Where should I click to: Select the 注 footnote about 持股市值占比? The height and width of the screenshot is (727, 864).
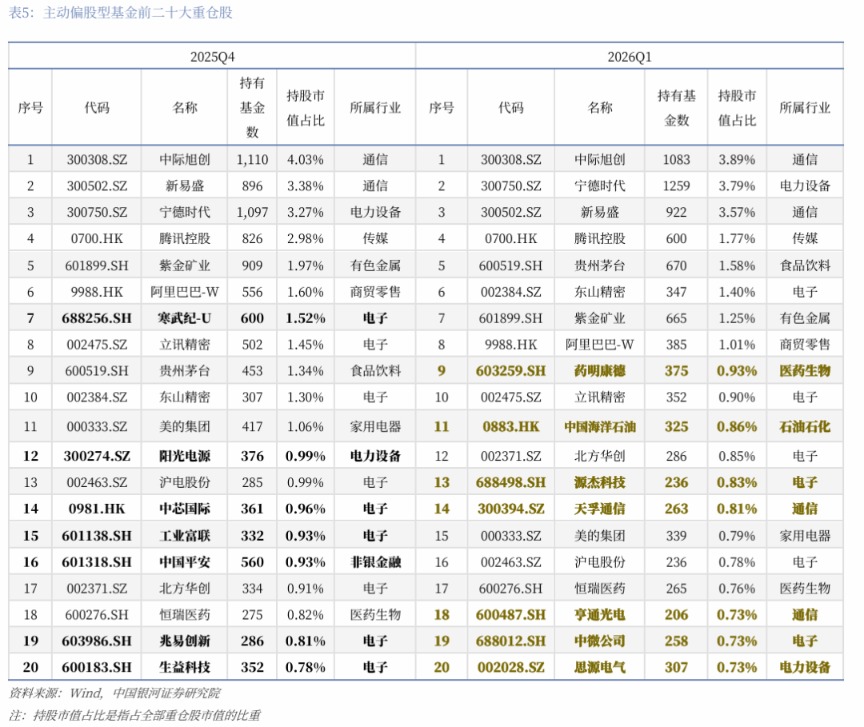(x=134, y=715)
